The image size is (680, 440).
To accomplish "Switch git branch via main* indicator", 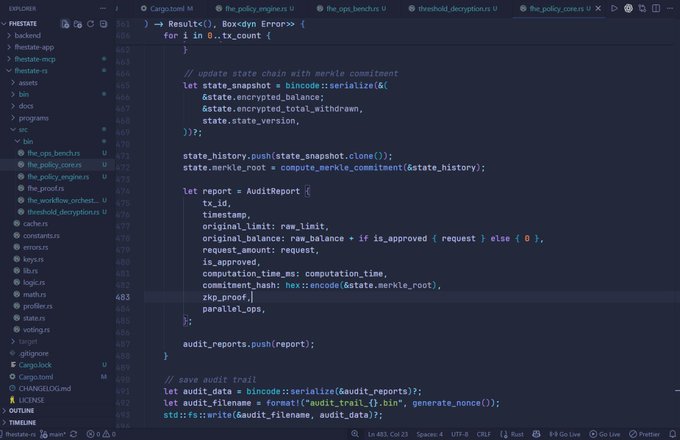I will [x=52, y=434].
